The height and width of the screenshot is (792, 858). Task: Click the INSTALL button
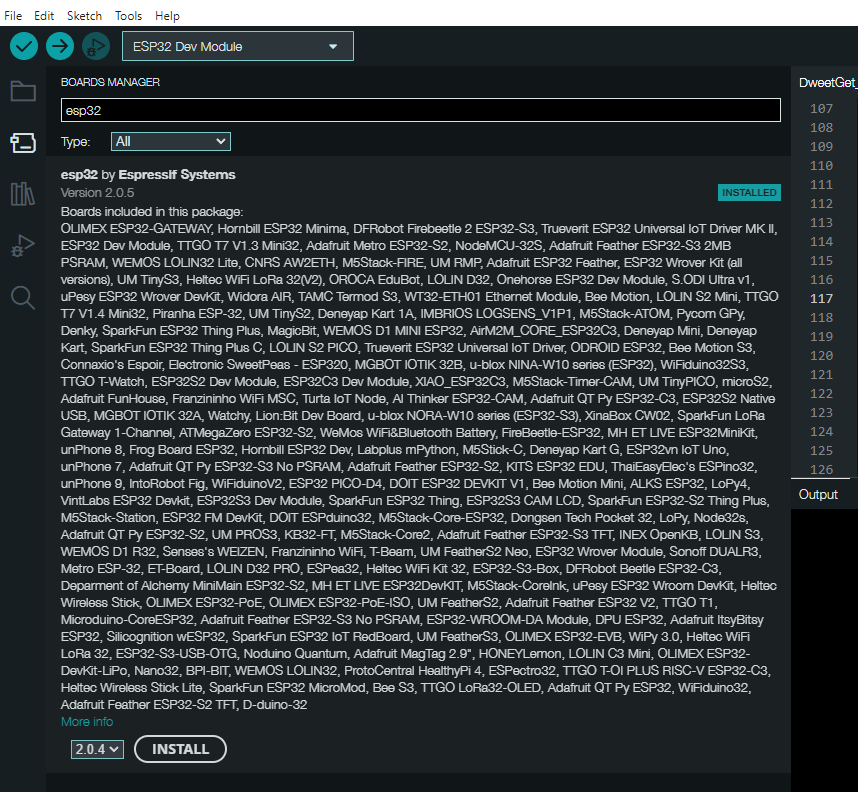[181, 749]
